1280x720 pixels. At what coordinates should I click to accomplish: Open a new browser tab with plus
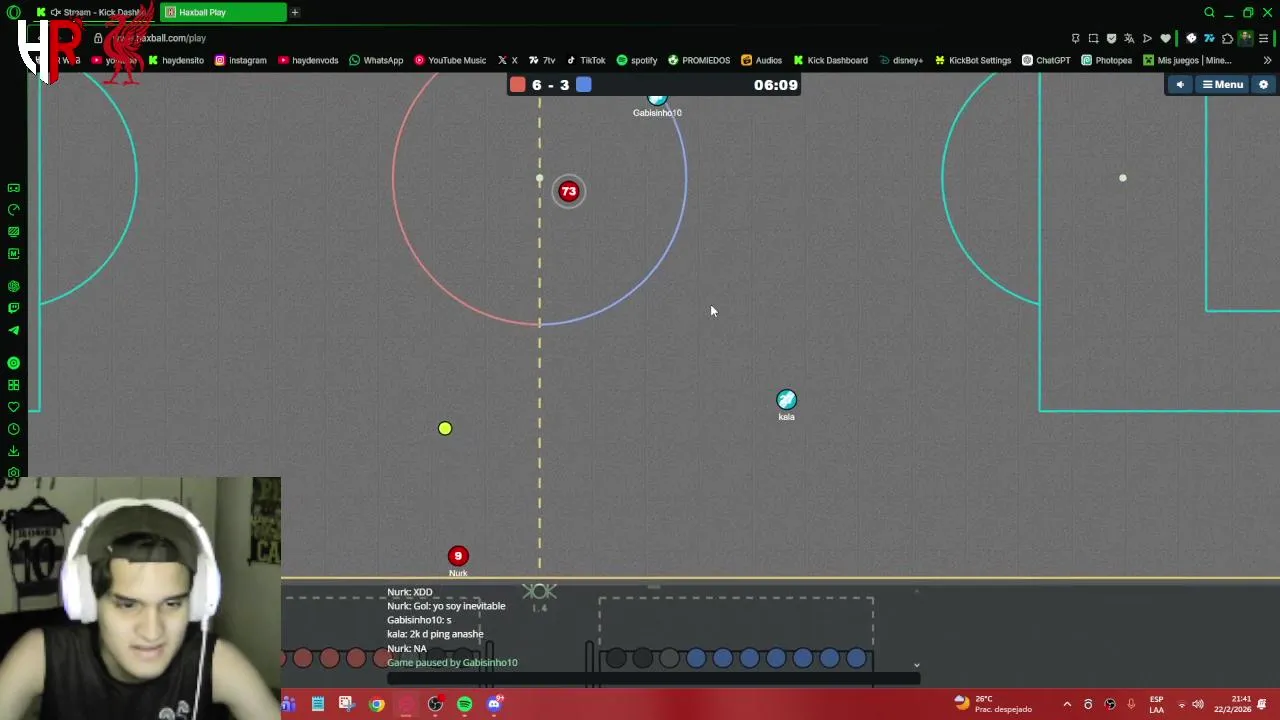pos(295,12)
